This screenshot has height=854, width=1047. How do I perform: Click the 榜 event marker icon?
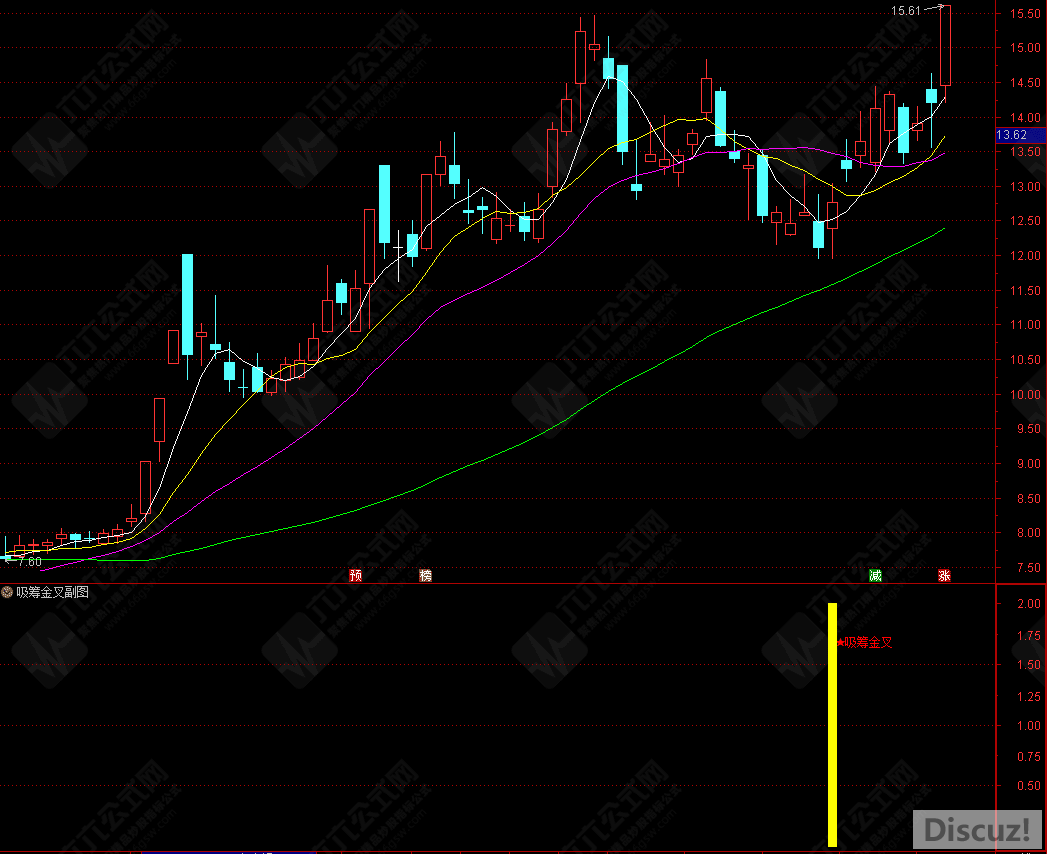pos(426,575)
